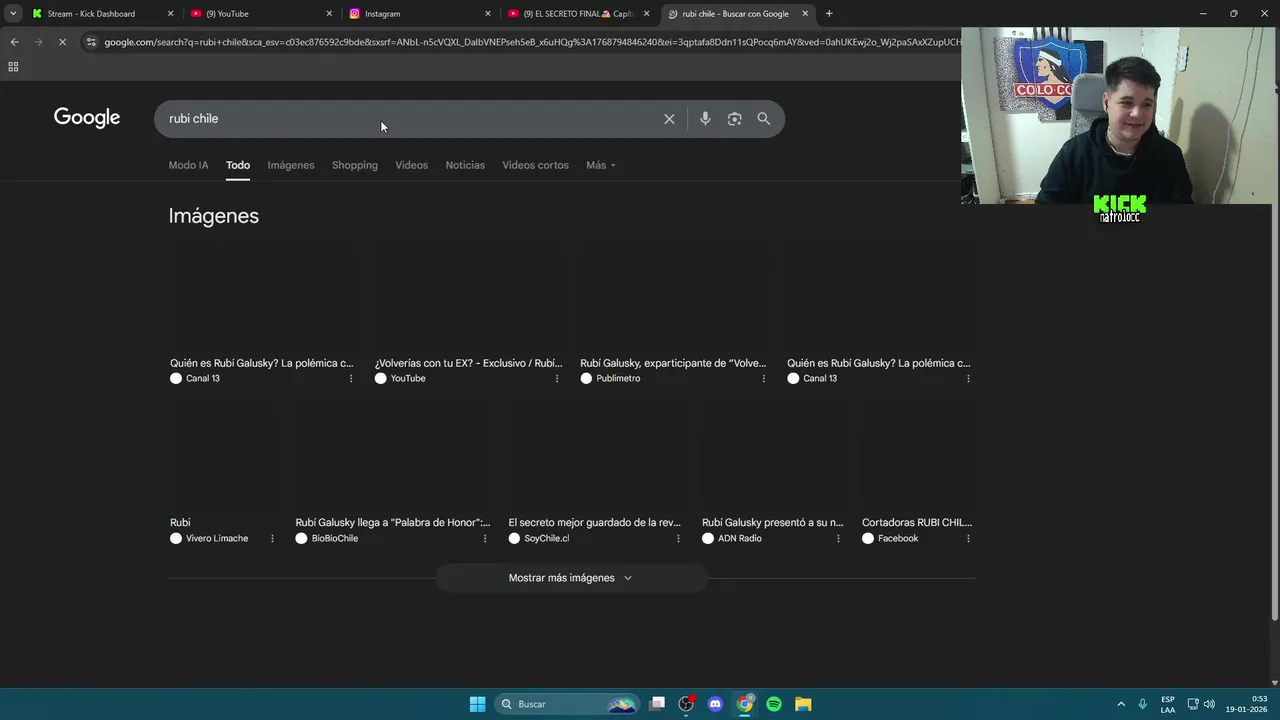Select the Imágenes search tab
Image resolution: width=1280 pixels, height=720 pixels.
tap(291, 165)
